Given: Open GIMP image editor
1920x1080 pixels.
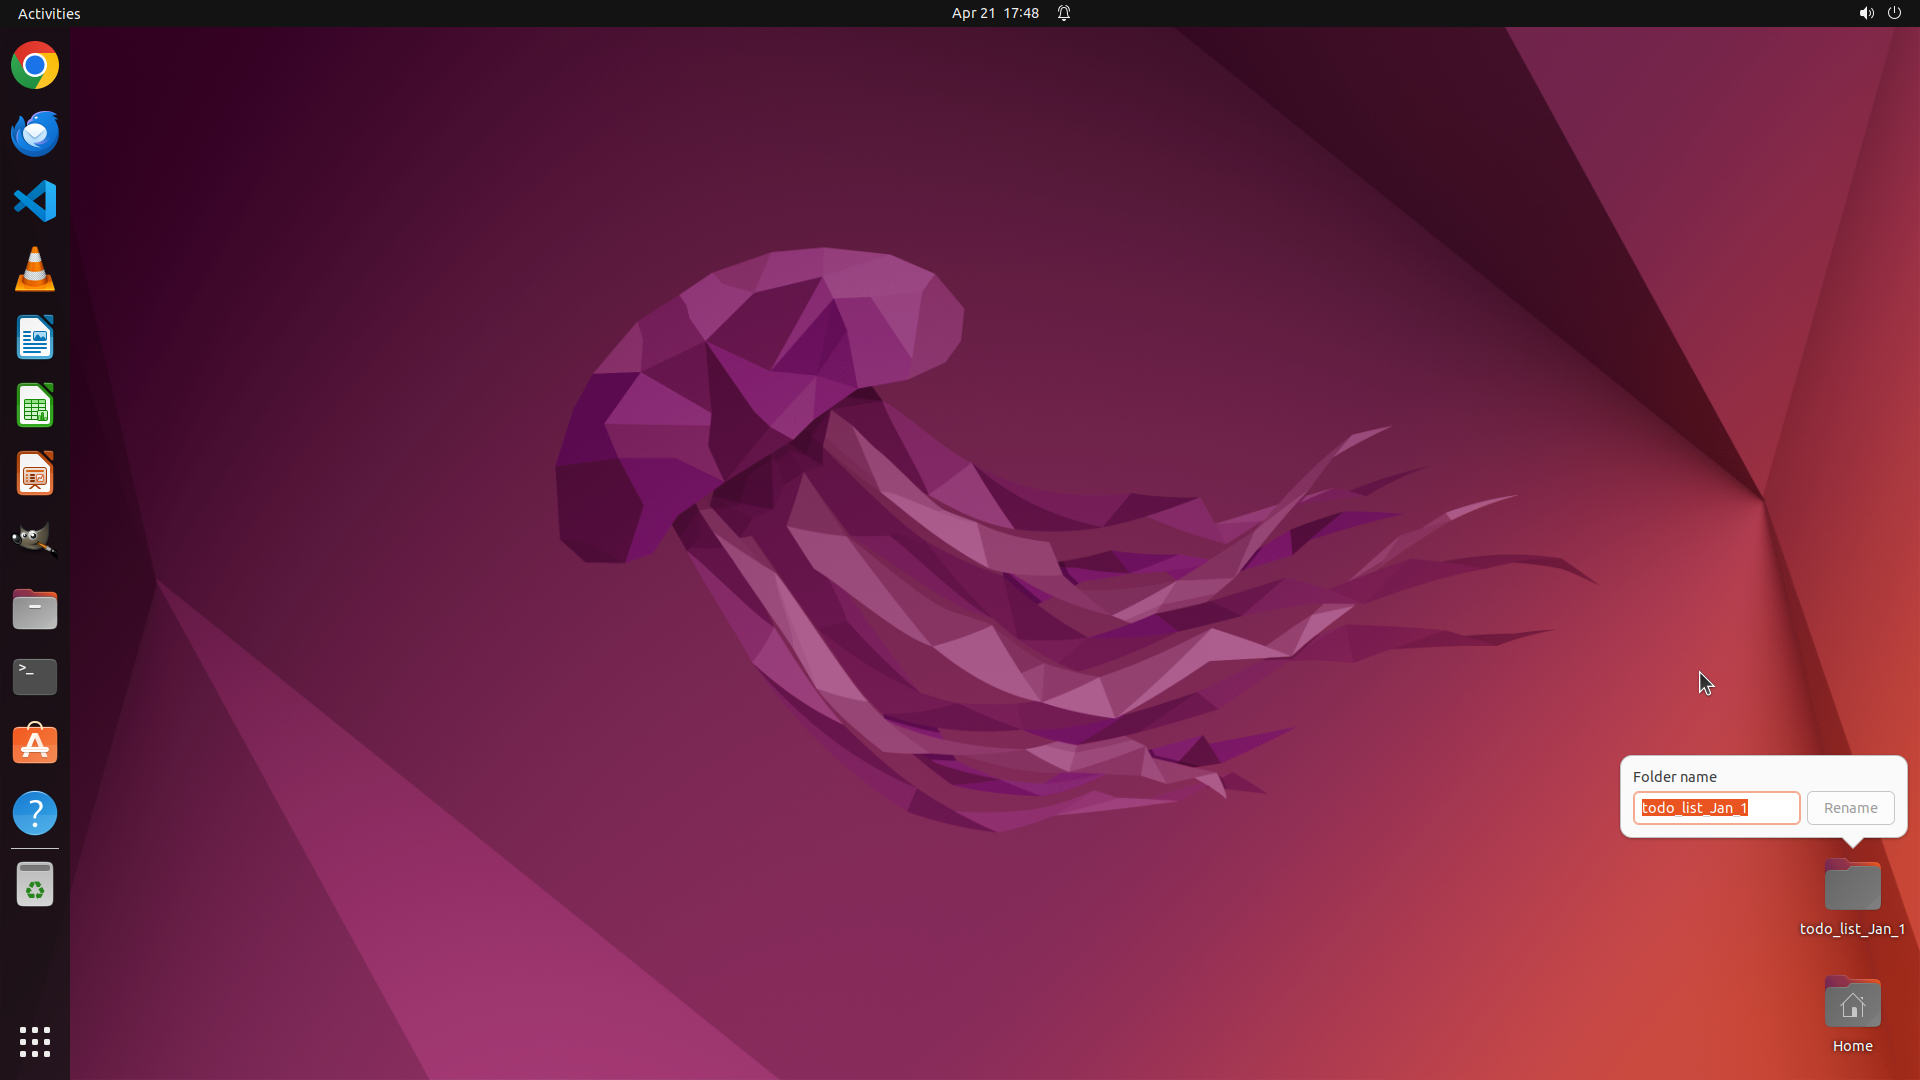Looking at the screenshot, I should click(x=35, y=541).
